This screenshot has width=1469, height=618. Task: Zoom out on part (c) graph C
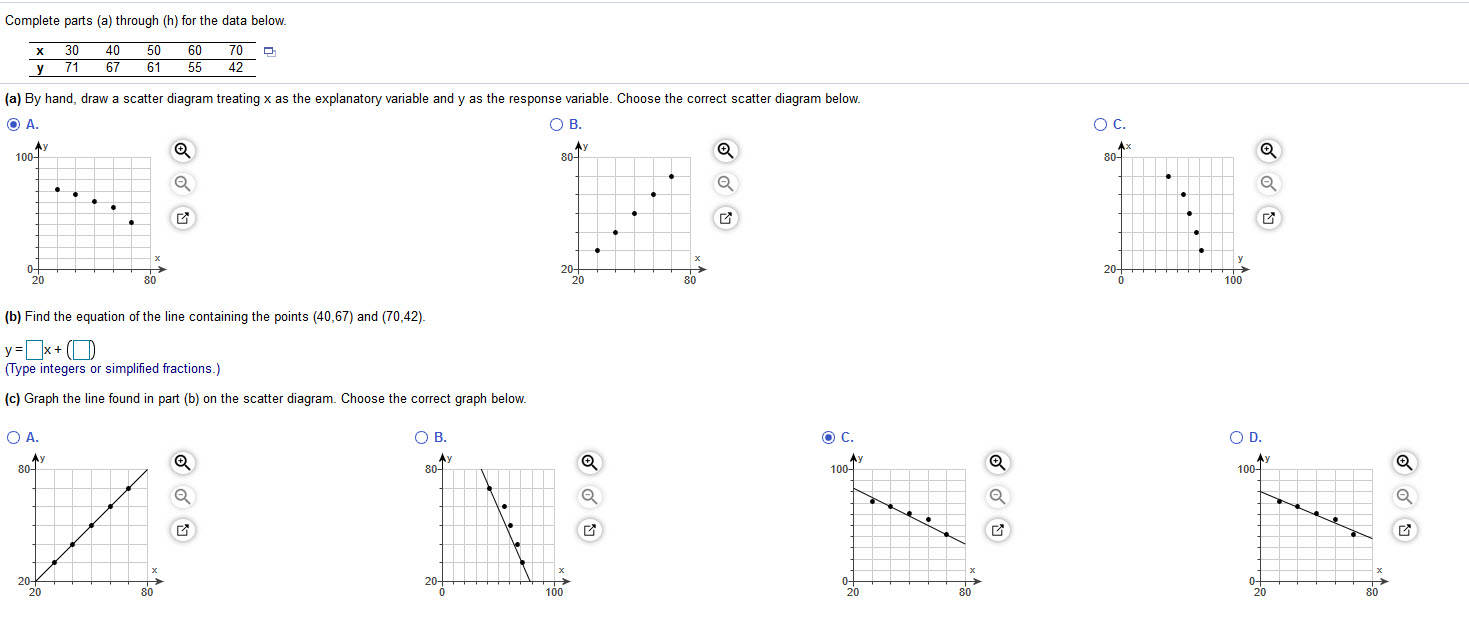[x=996, y=496]
